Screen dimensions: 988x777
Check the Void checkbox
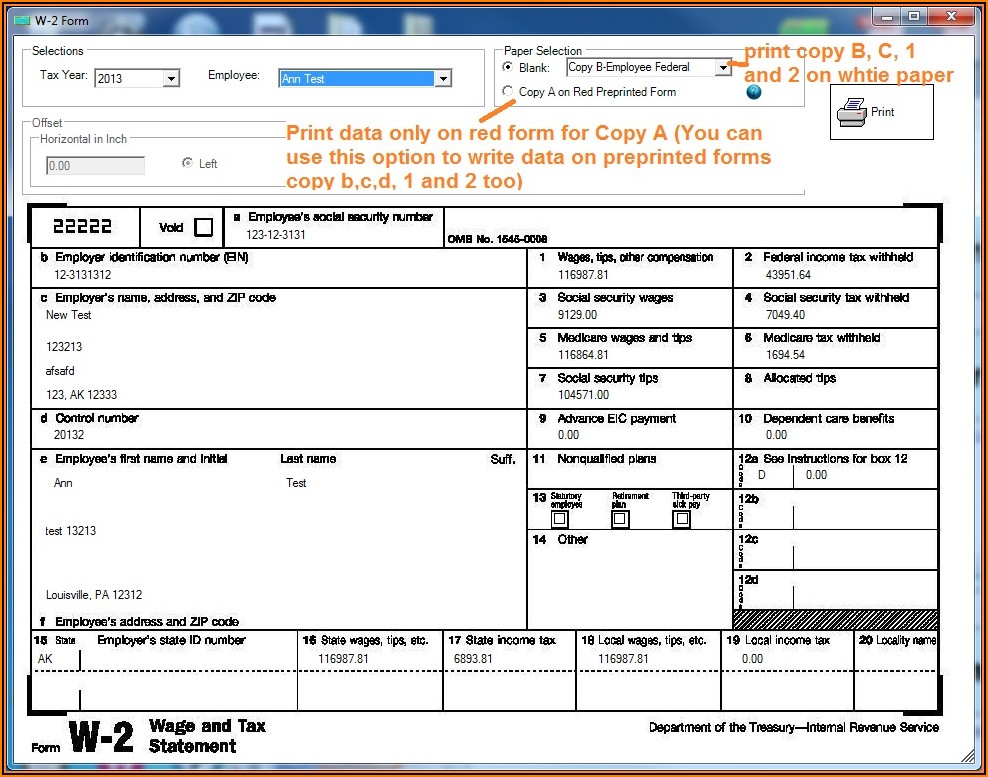point(203,227)
